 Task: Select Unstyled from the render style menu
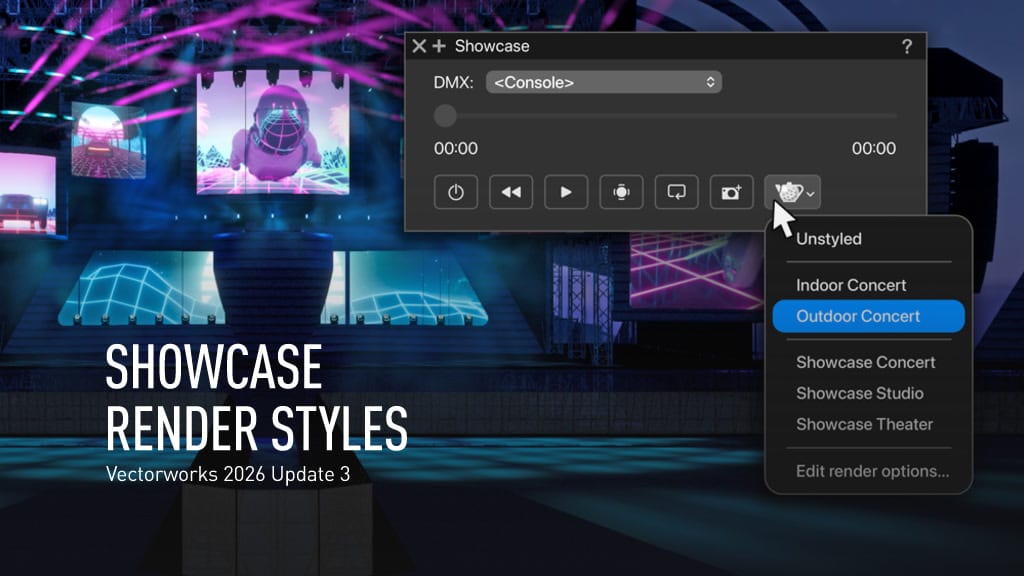pos(828,239)
